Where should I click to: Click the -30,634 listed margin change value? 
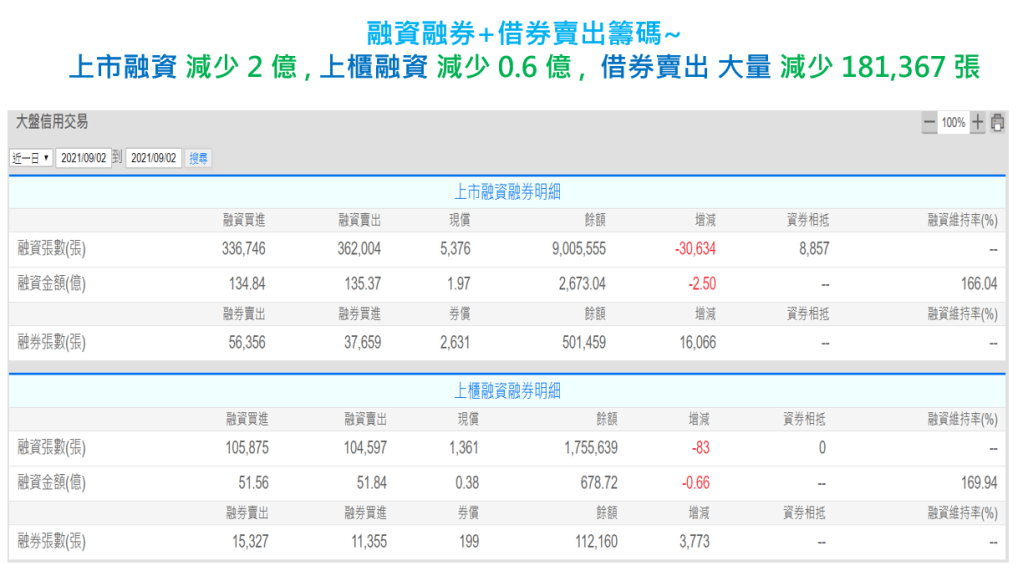click(695, 249)
